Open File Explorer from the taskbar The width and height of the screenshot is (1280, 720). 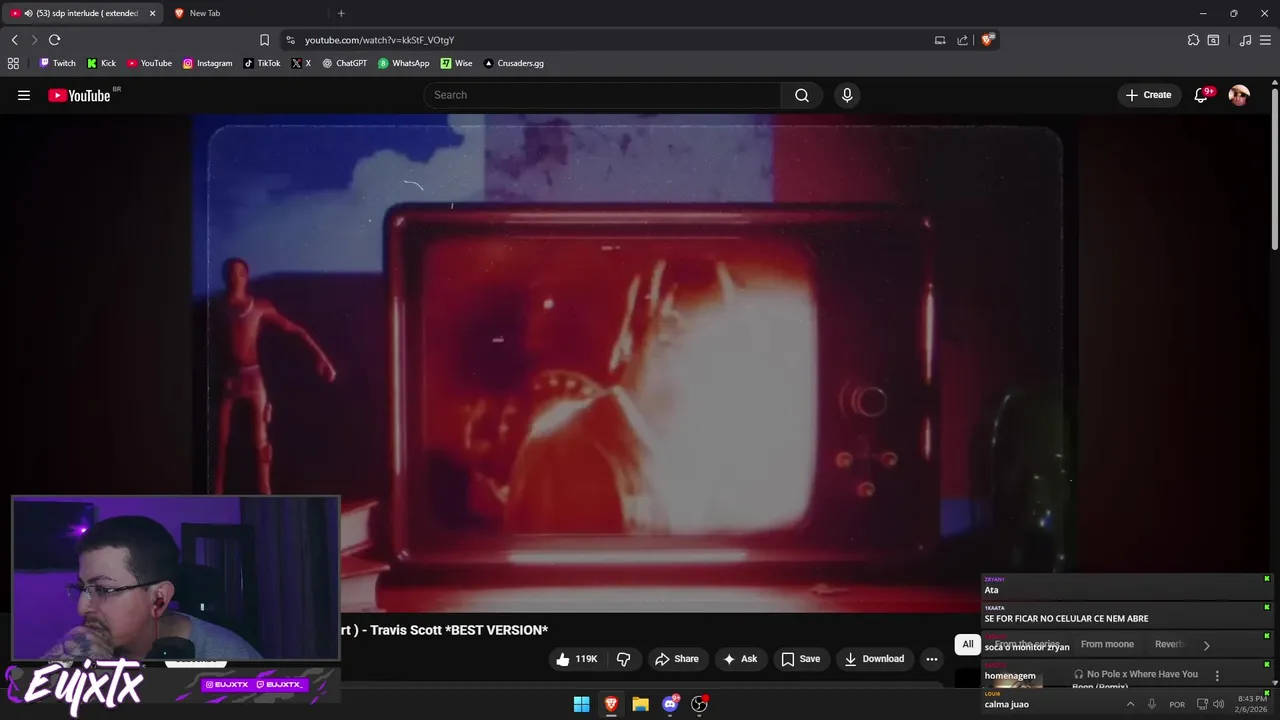pos(640,704)
